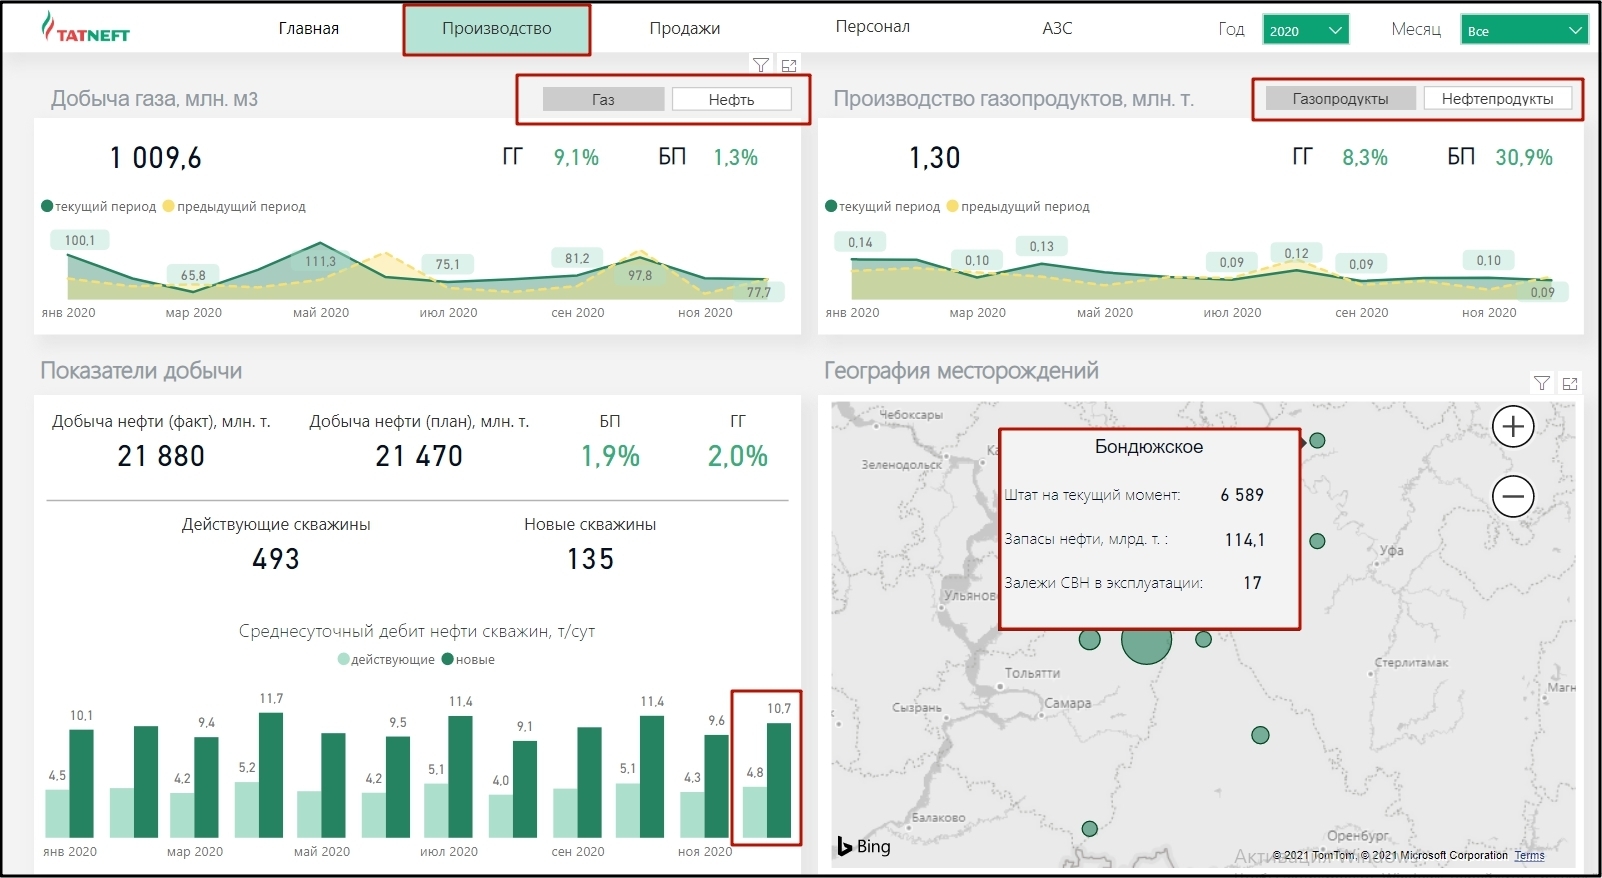Screen dimensions: 1602x878
Task: Click focus mode icon above gas chart
Action: [789, 65]
